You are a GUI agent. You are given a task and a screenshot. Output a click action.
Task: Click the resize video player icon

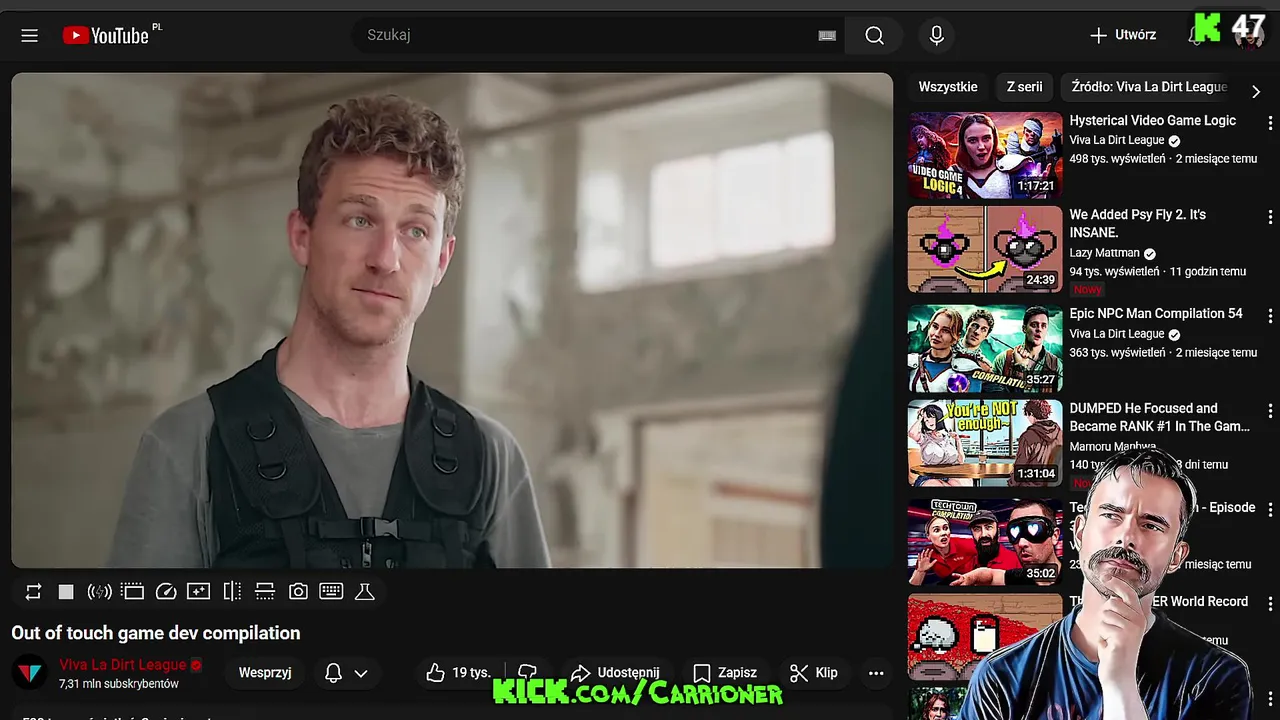tap(265, 592)
